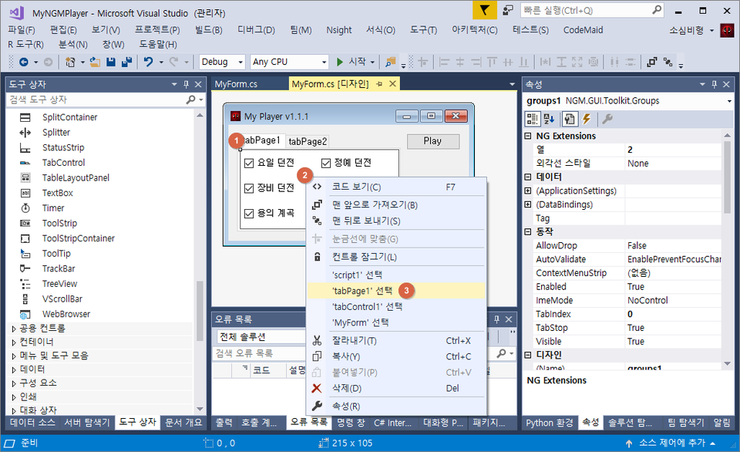Screen dimensions: 740x452
Task: Open the CodeMaid menu
Action: click(x=583, y=30)
